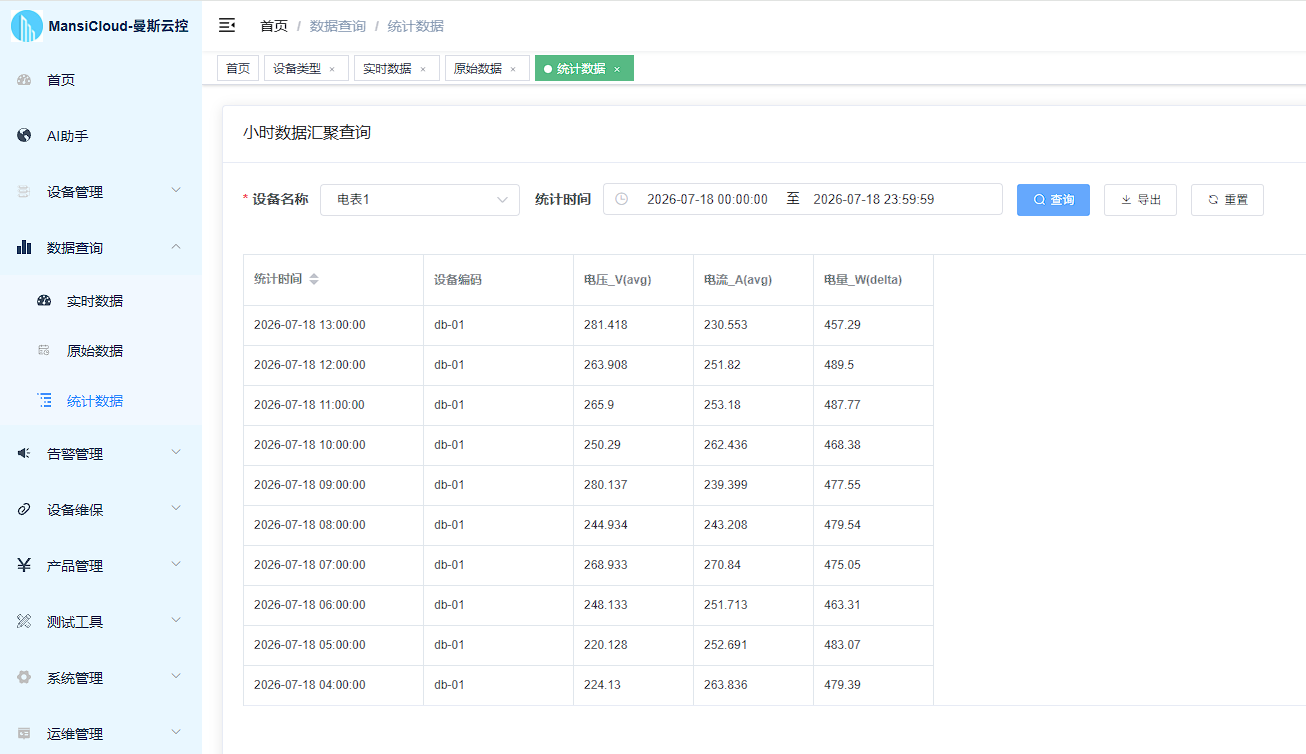This screenshot has height=754, width=1306.
Task: Click the energy value 468.38
Action: coord(842,445)
